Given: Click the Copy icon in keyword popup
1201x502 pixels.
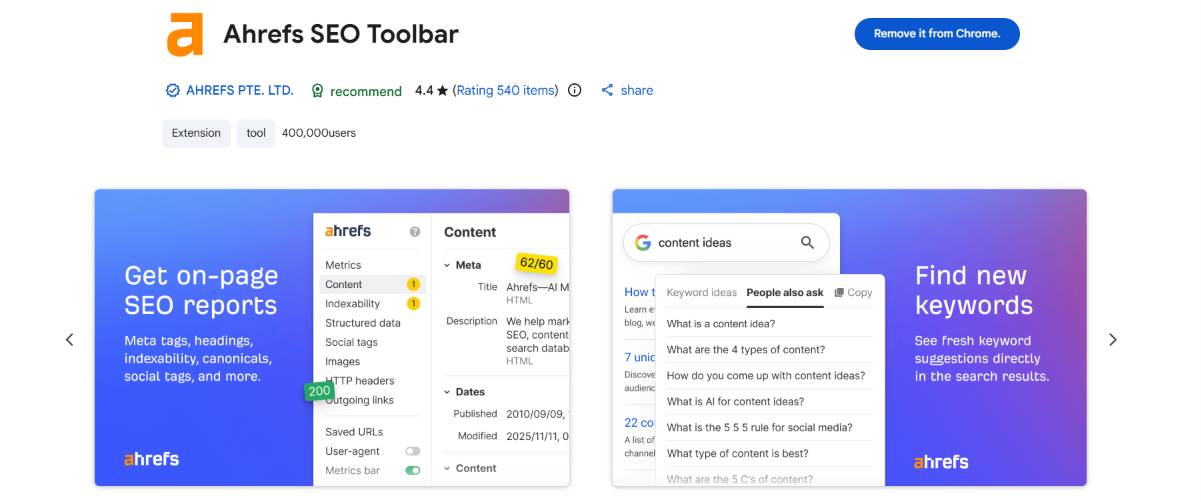Looking at the screenshot, I should tap(839, 293).
